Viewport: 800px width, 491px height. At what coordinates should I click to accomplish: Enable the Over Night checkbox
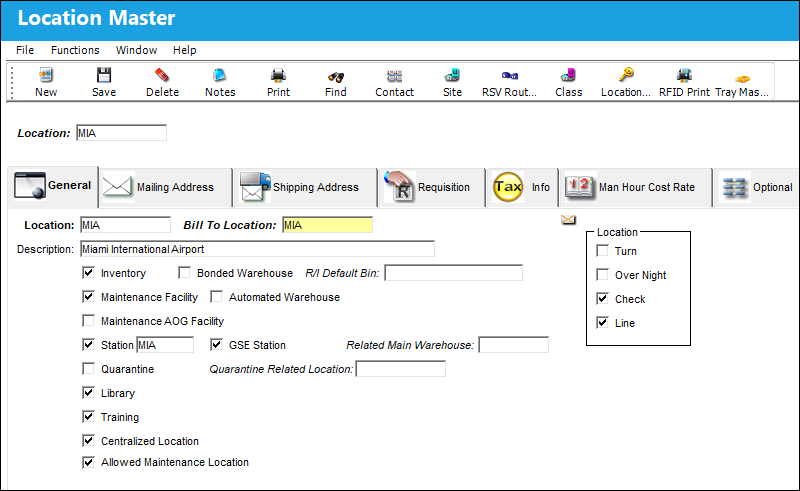603,275
